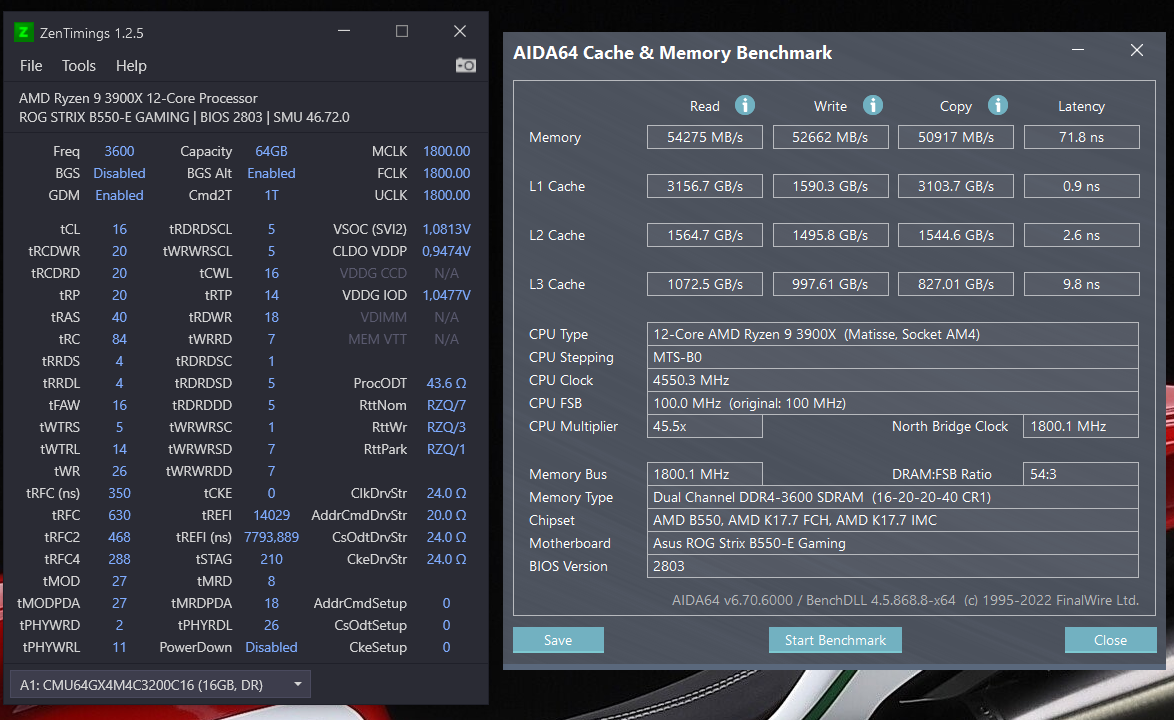
Task: Click the CPU FSB 100.0 MHz field
Action: tap(892, 403)
